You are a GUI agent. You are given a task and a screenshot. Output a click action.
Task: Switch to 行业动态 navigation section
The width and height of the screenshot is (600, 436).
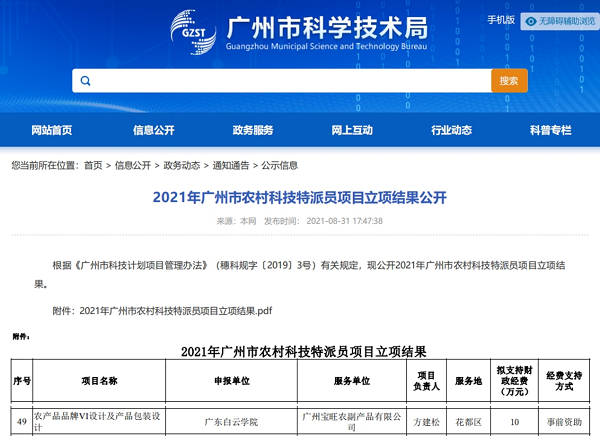coord(451,131)
